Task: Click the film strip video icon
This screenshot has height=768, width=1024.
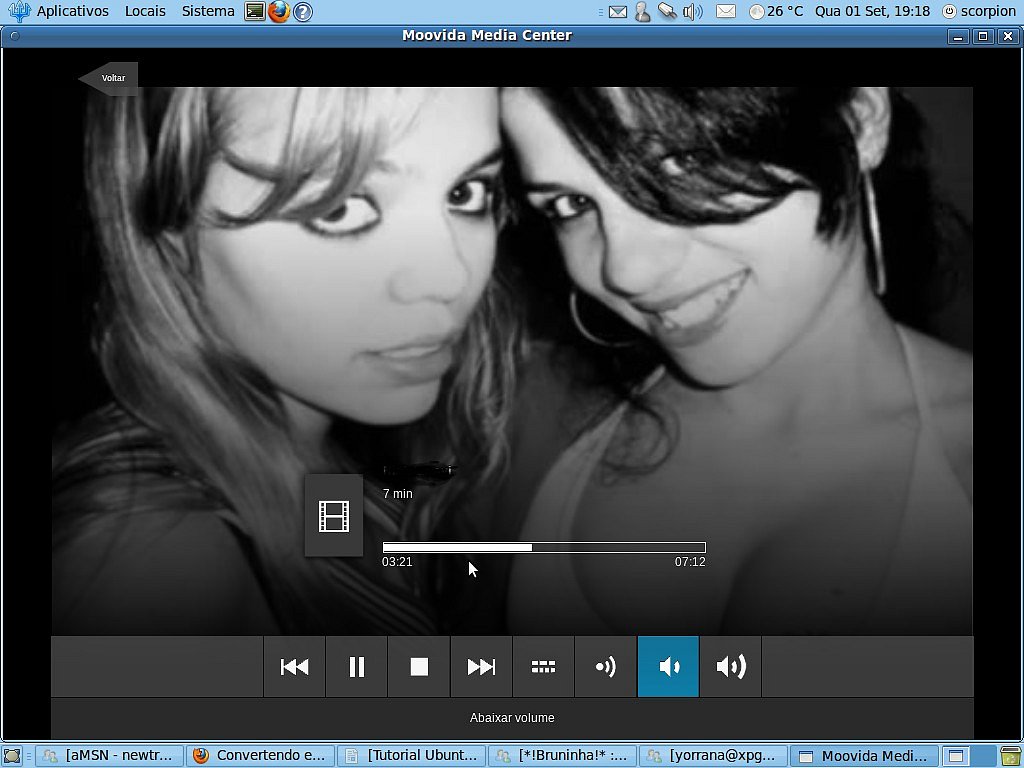Action: pos(334,516)
